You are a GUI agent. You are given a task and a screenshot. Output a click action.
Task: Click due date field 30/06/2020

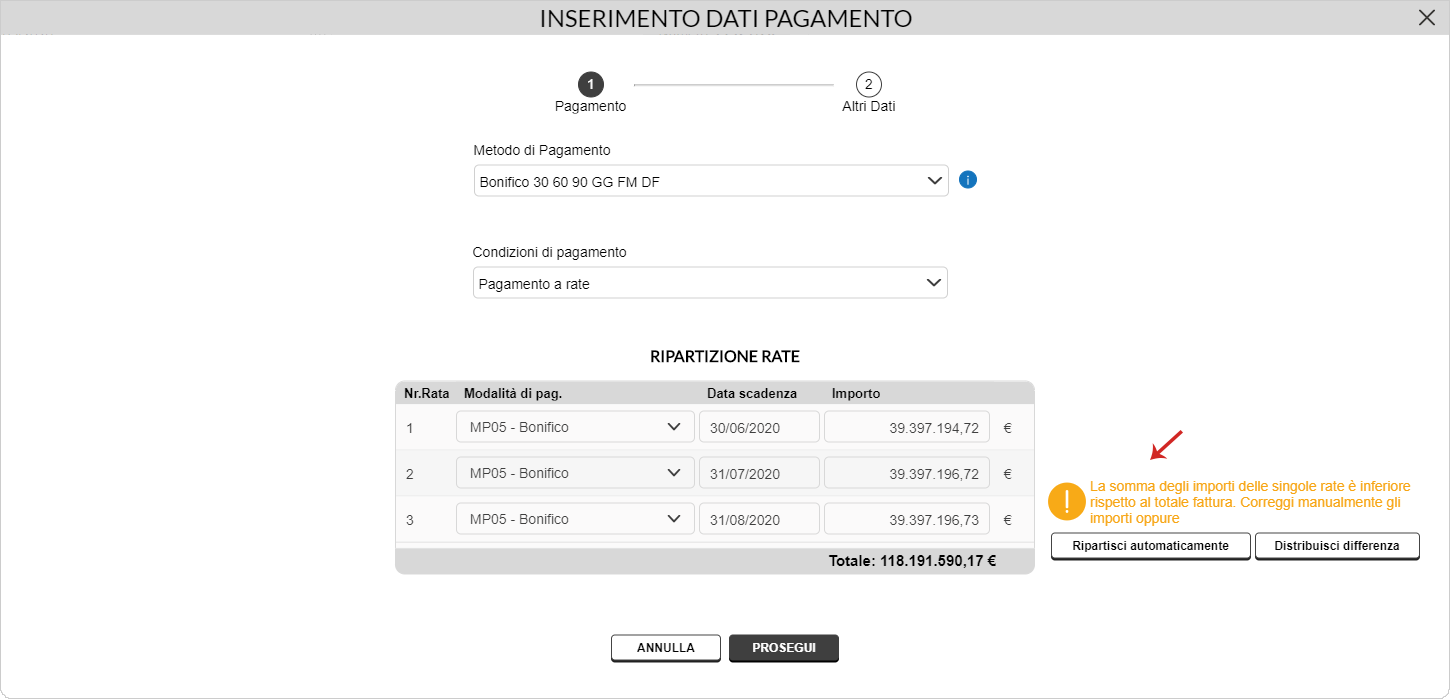(x=759, y=427)
